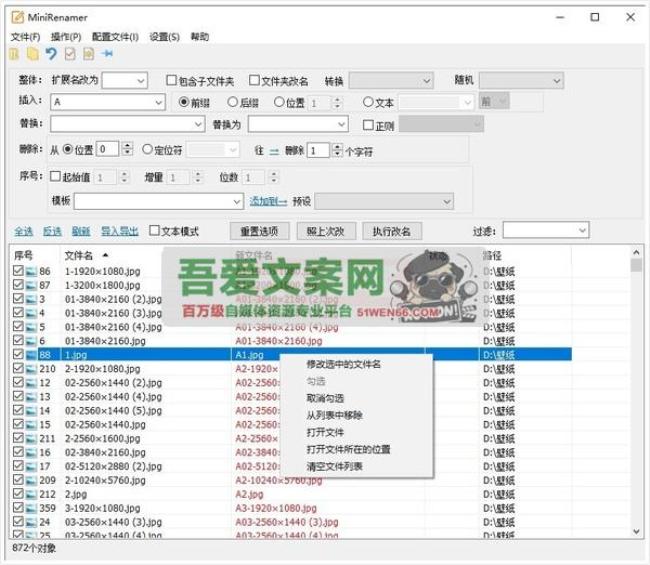Screen dimensions: 650x565
Task: Click image icon of row 02-5120×2880 (2).jpg
Action: (31, 466)
